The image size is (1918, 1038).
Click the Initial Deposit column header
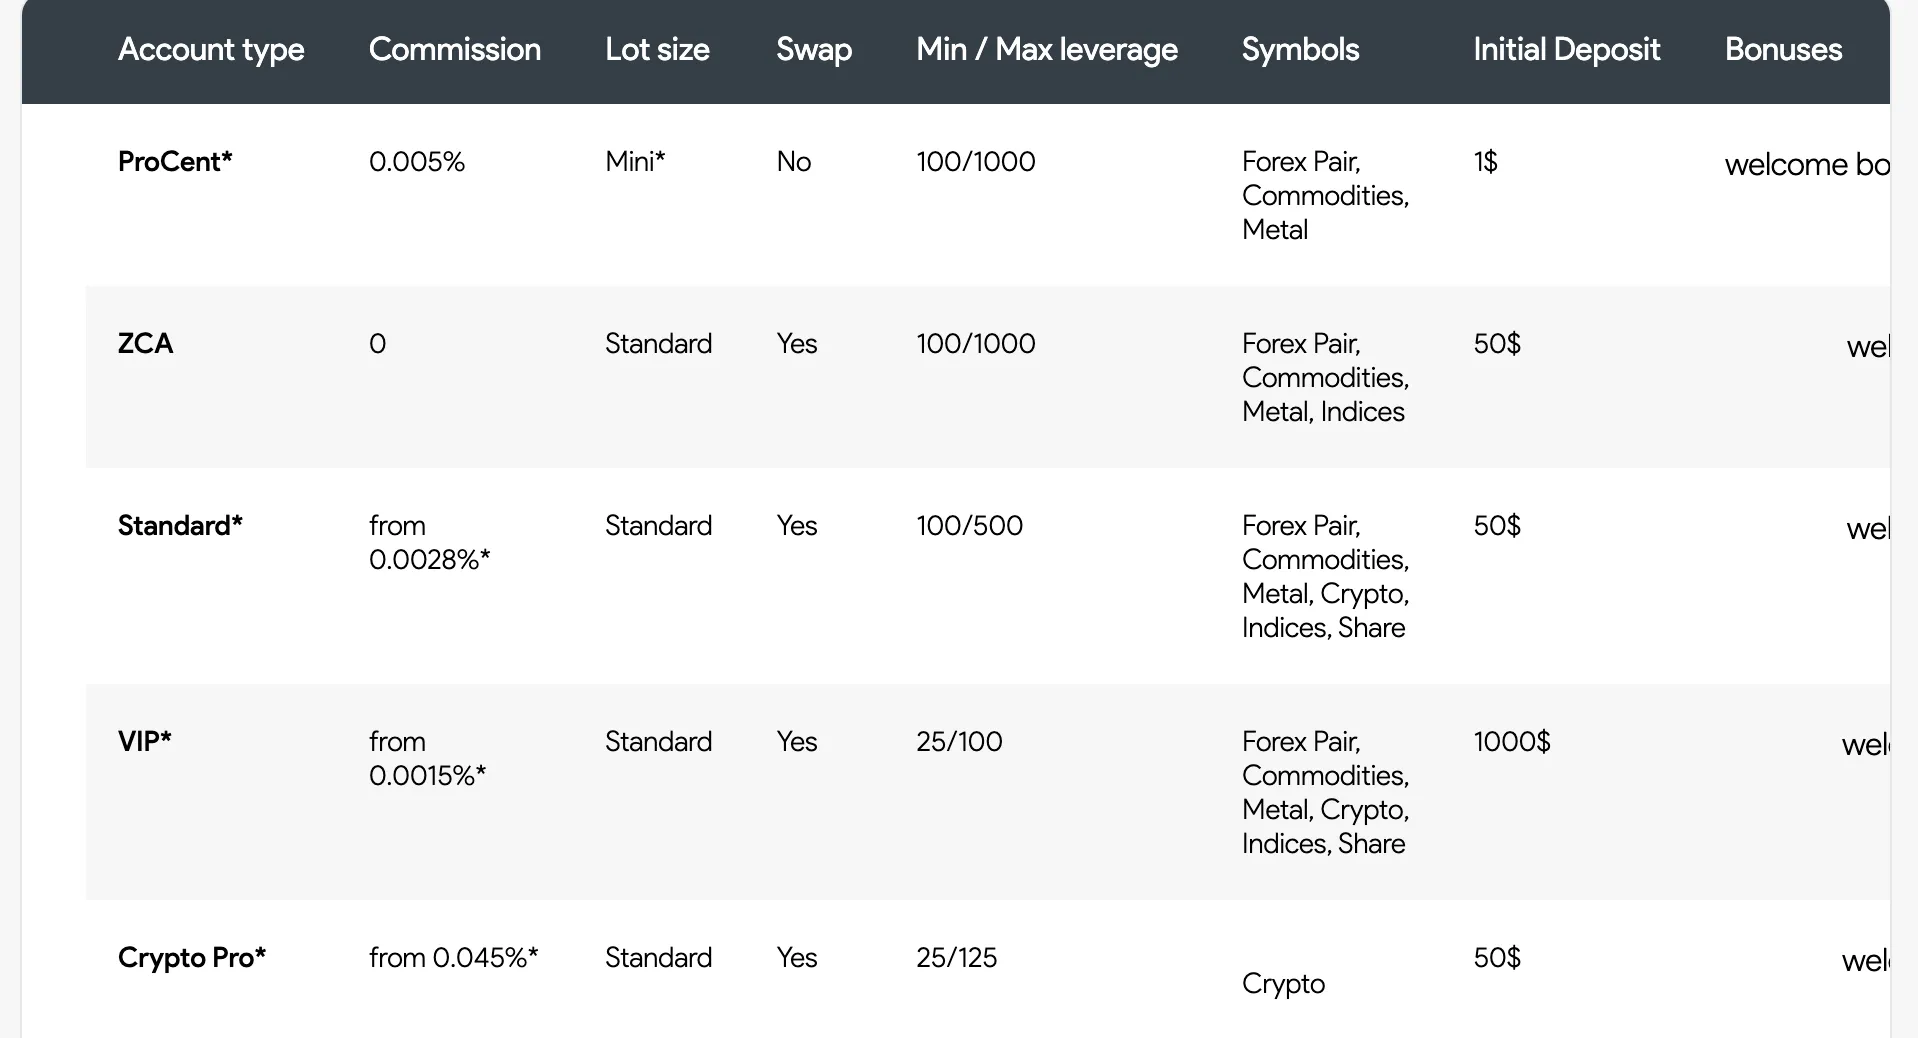coord(1566,50)
